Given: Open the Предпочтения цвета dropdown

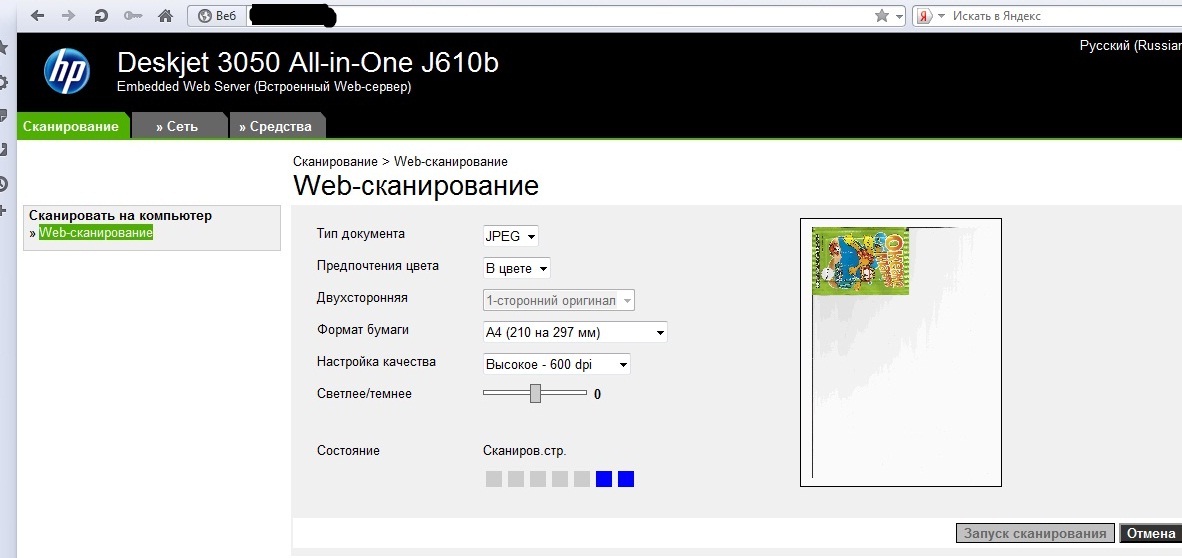Looking at the screenshot, I should click(516, 268).
